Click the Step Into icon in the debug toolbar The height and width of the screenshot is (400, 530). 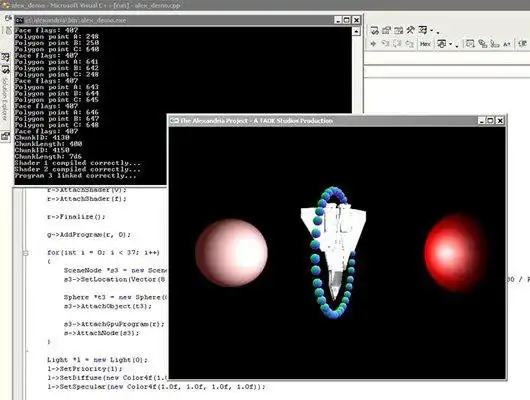tap(385, 44)
